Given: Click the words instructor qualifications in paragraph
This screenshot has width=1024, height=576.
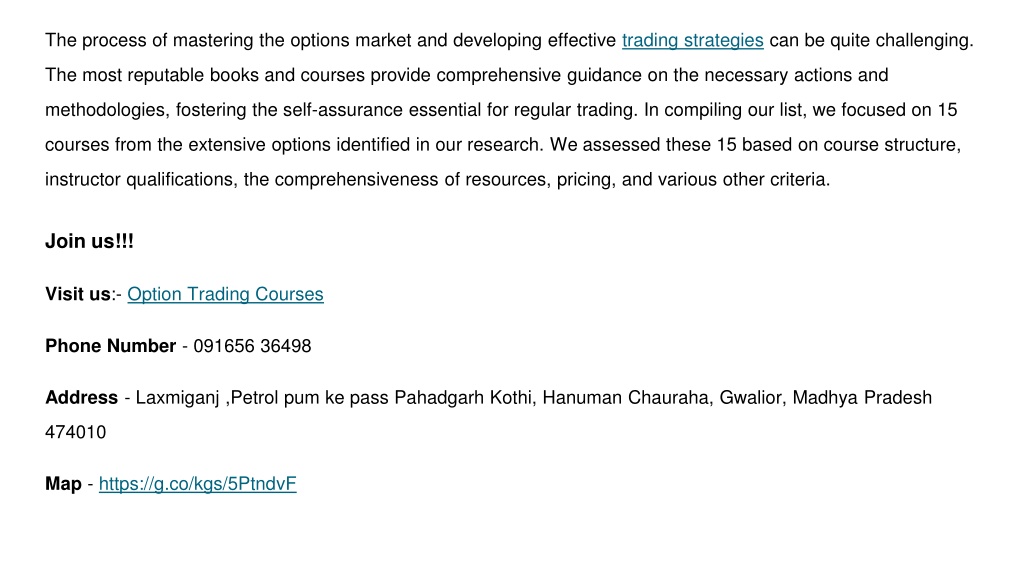Looking at the screenshot, I should 140,180.
